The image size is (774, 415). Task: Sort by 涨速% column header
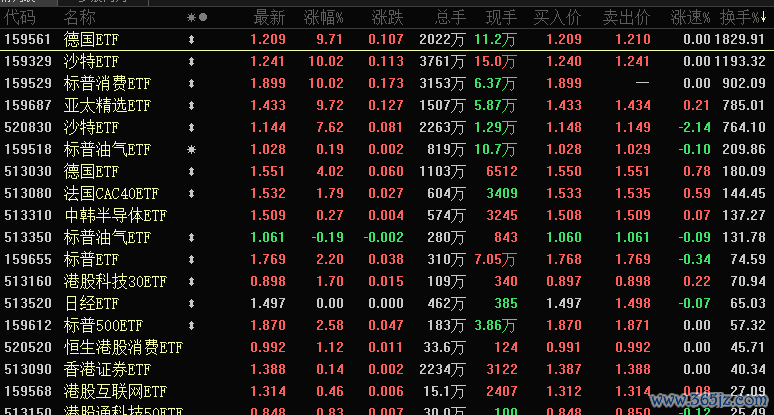pyautogui.click(x=690, y=18)
